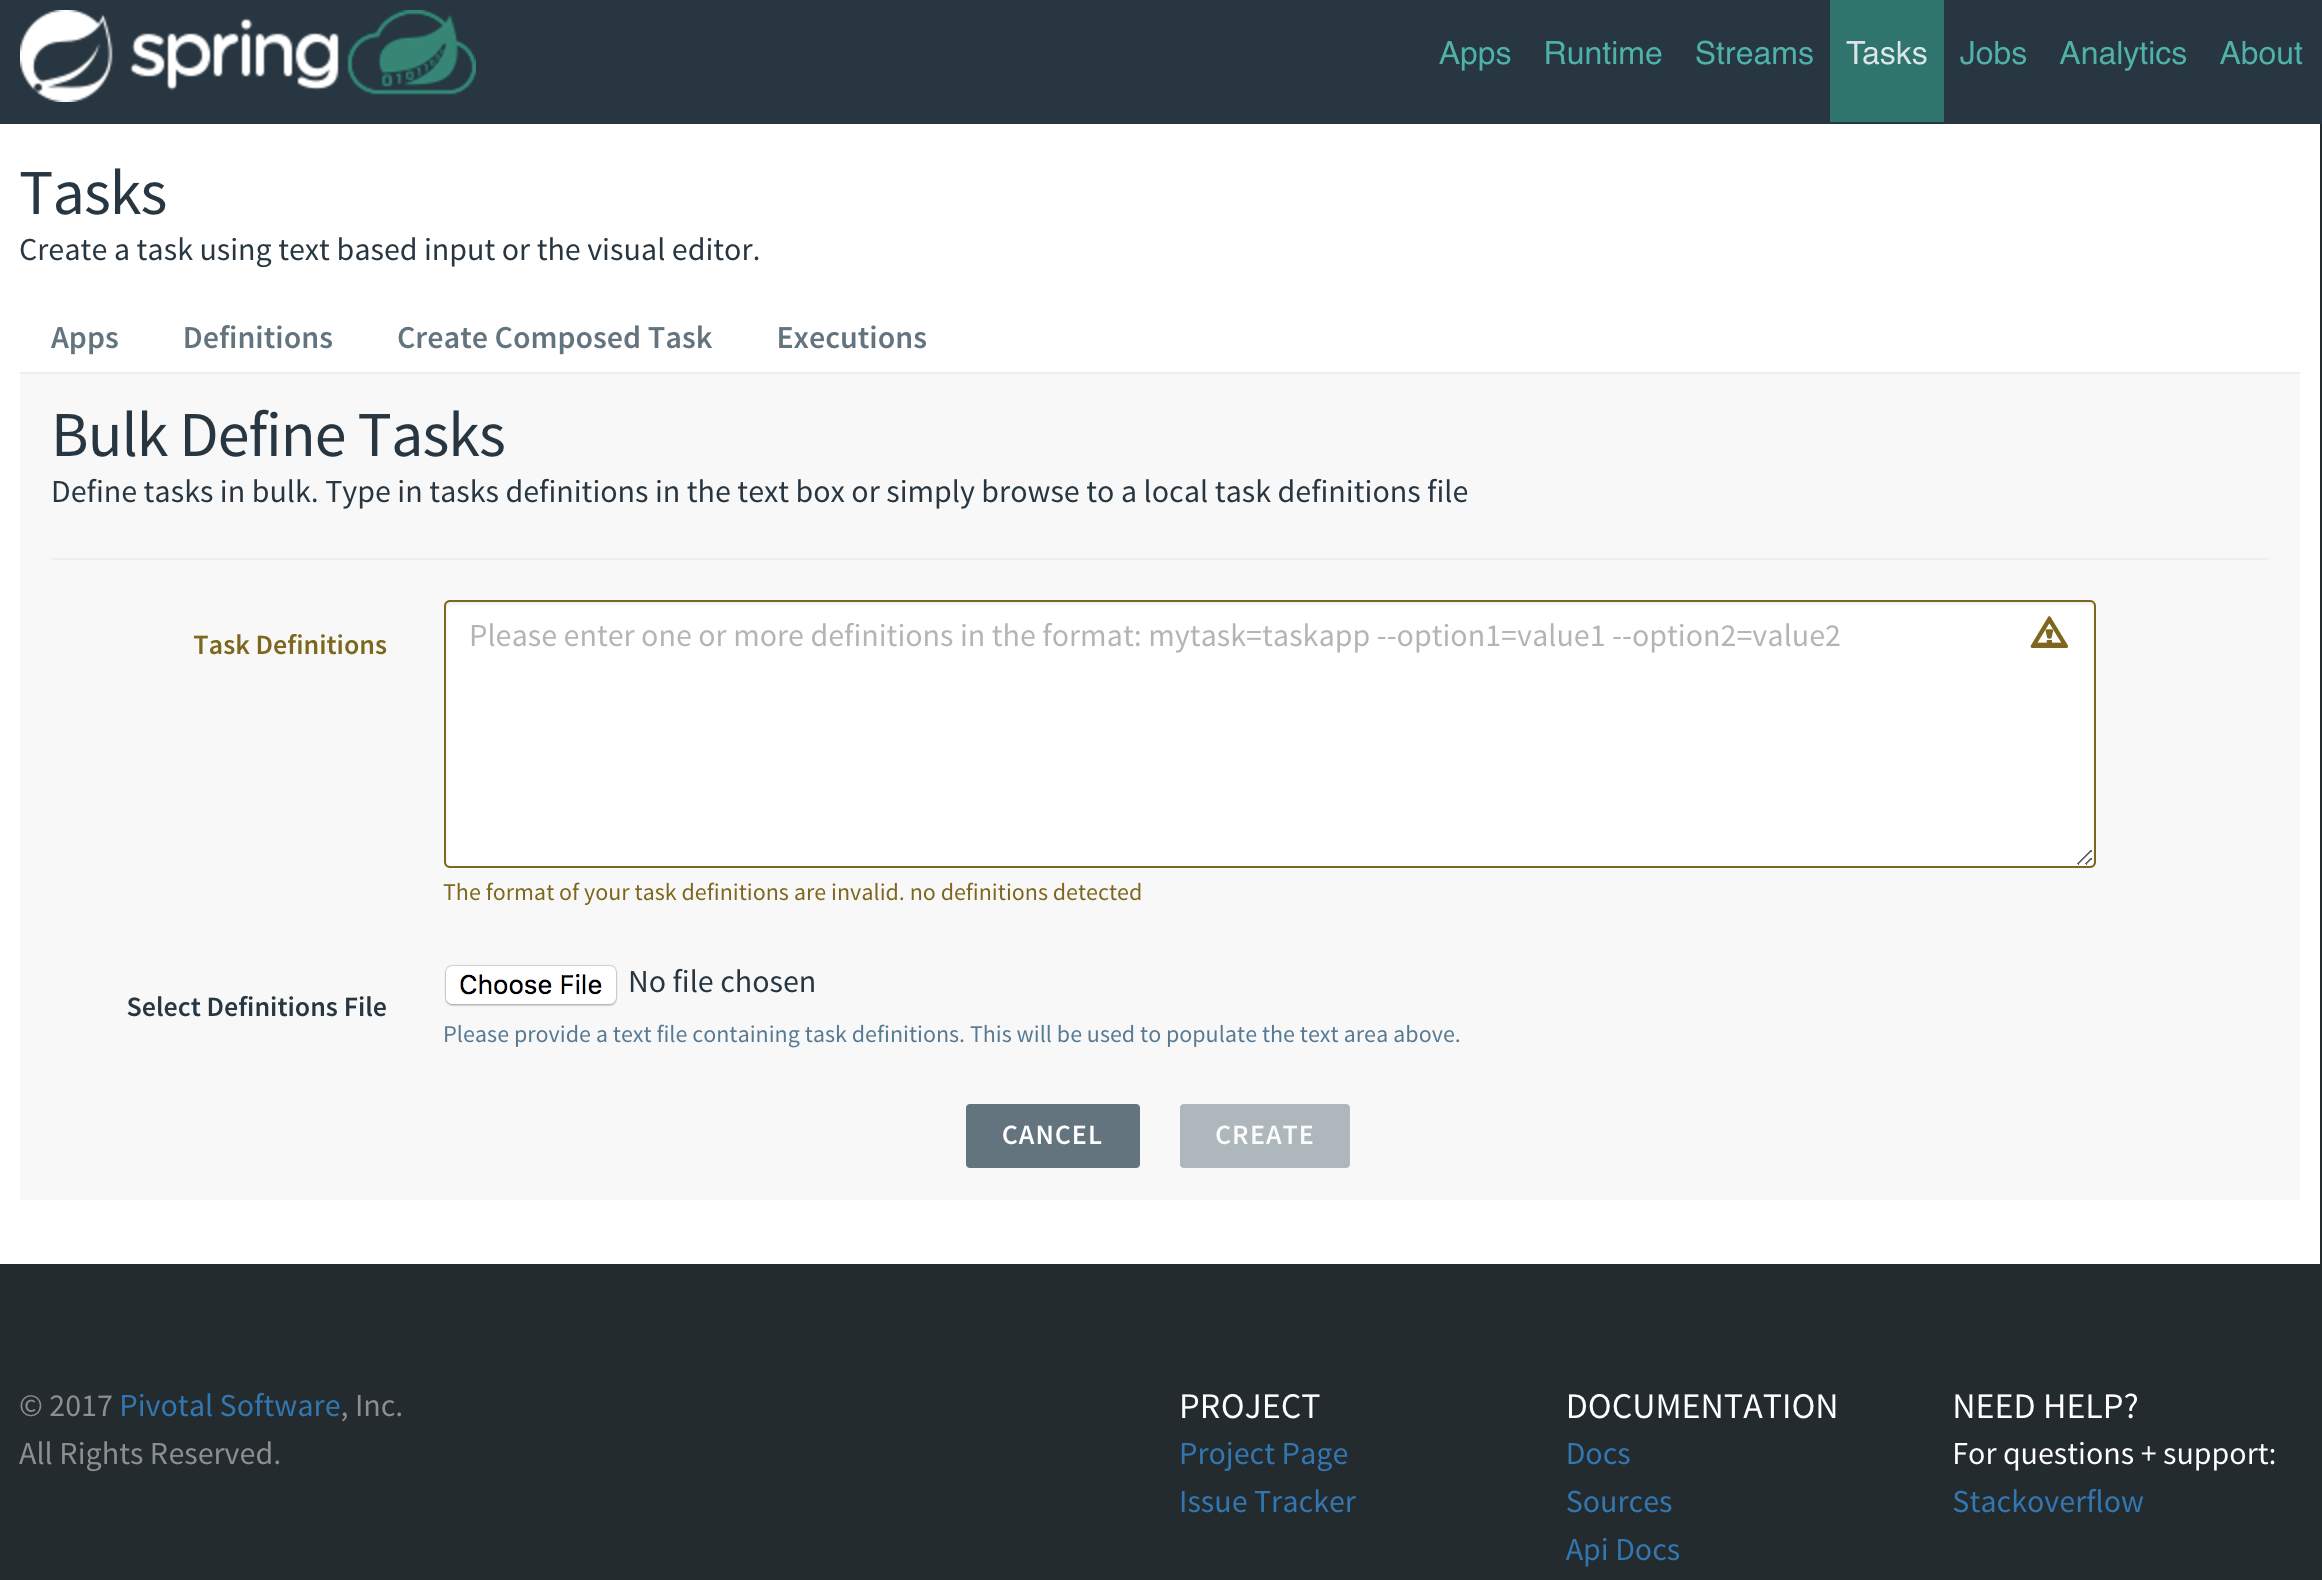Open the Streams navigation item

[1753, 54]
